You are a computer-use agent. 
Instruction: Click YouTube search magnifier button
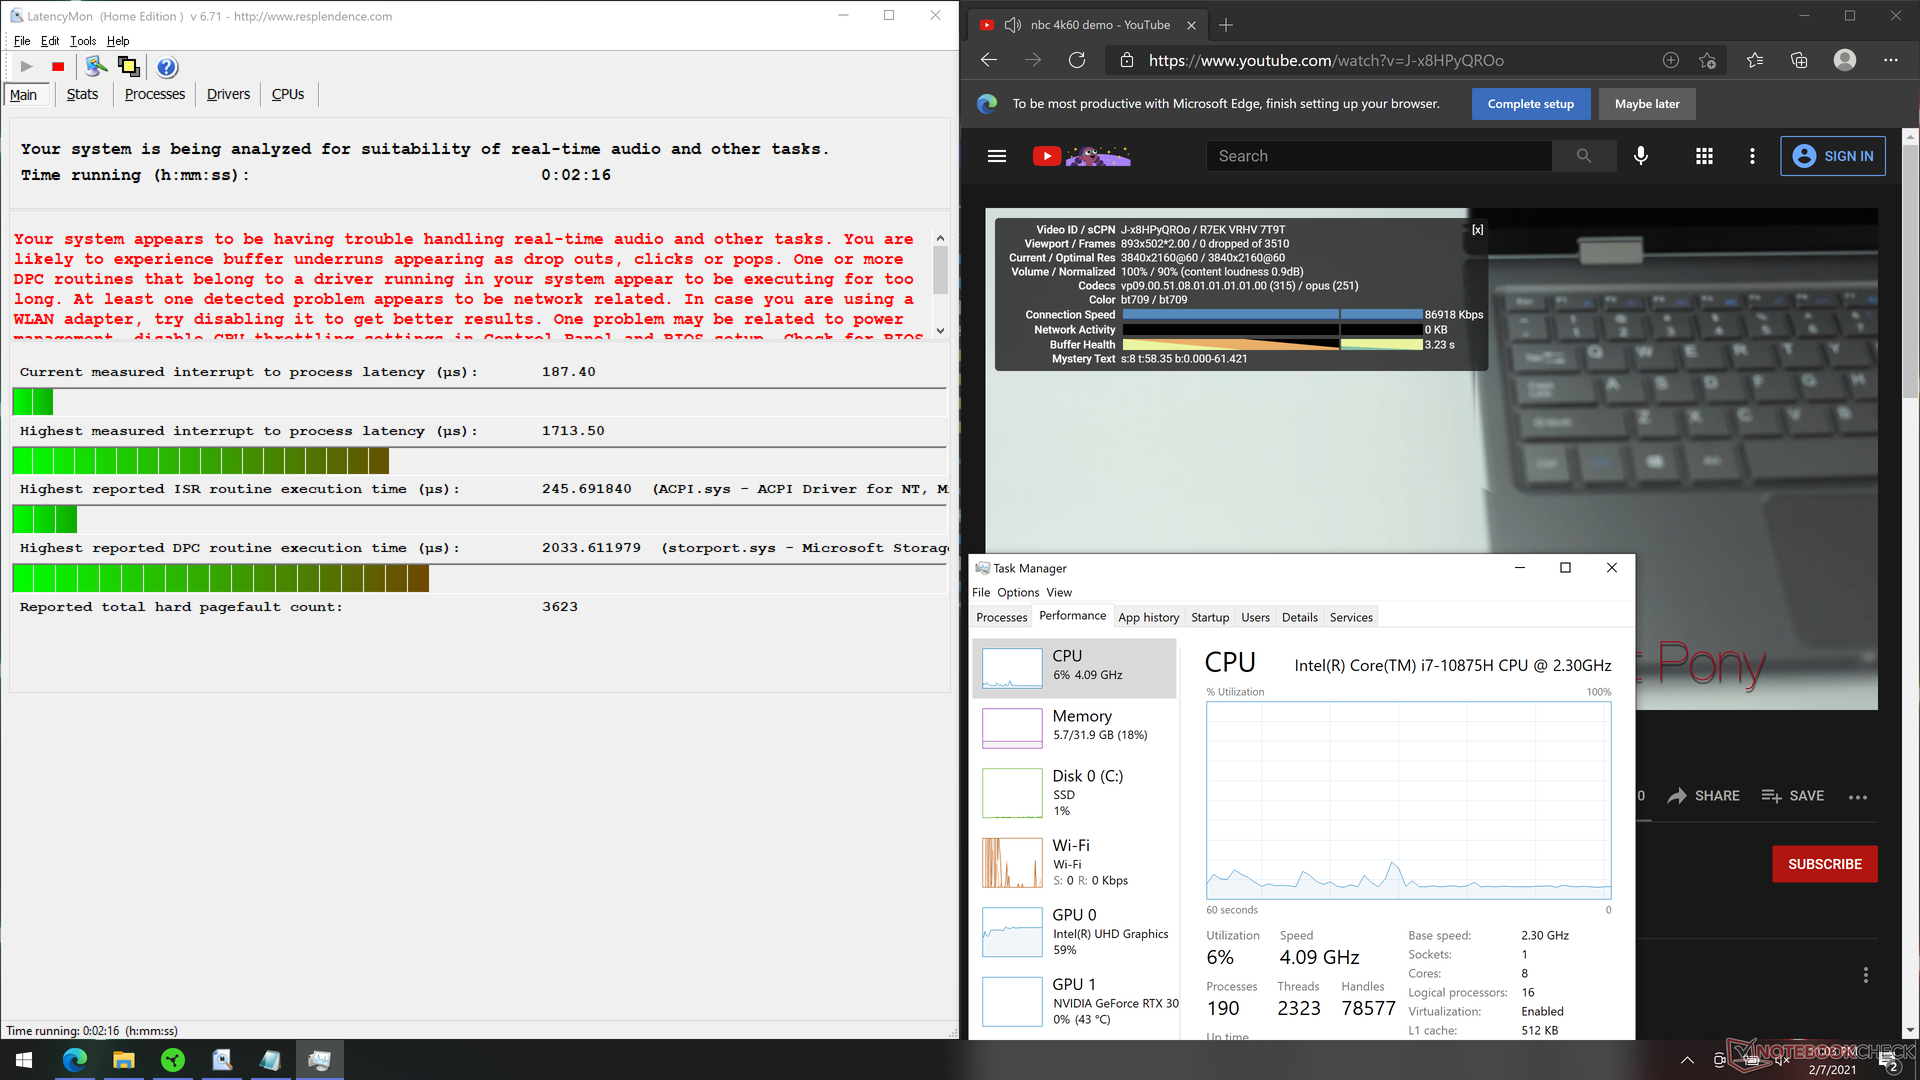click(x=1584, y=156)
